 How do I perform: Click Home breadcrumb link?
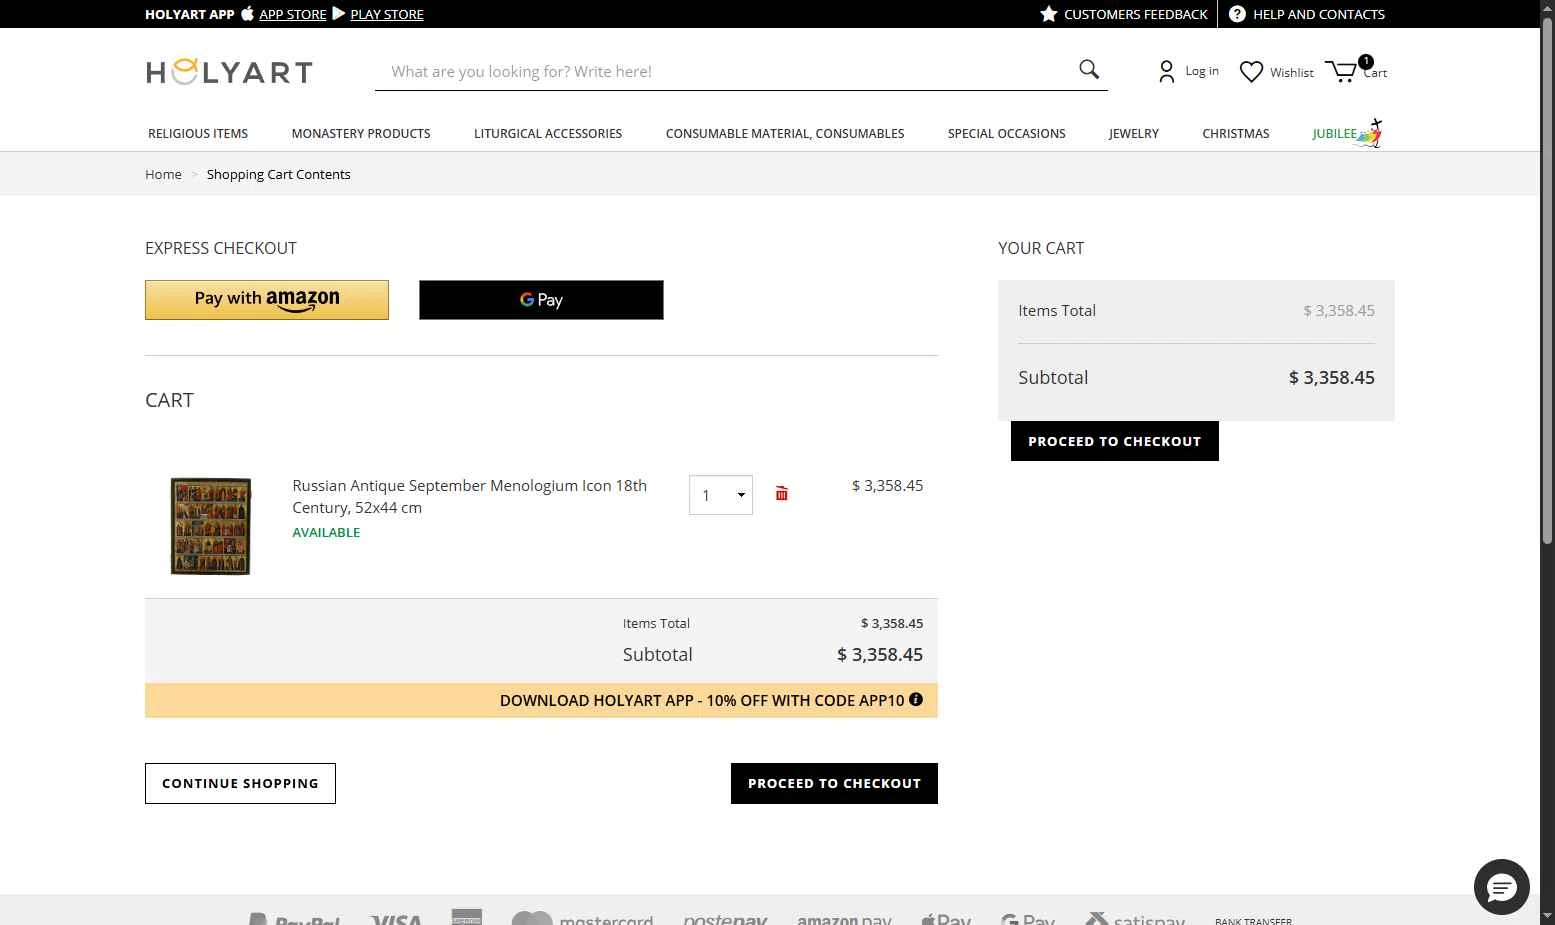(x=163, y=174)
